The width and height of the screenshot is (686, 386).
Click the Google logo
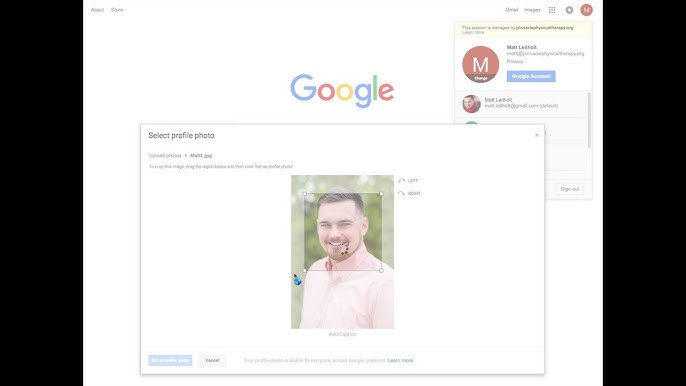tap(342, 91)
